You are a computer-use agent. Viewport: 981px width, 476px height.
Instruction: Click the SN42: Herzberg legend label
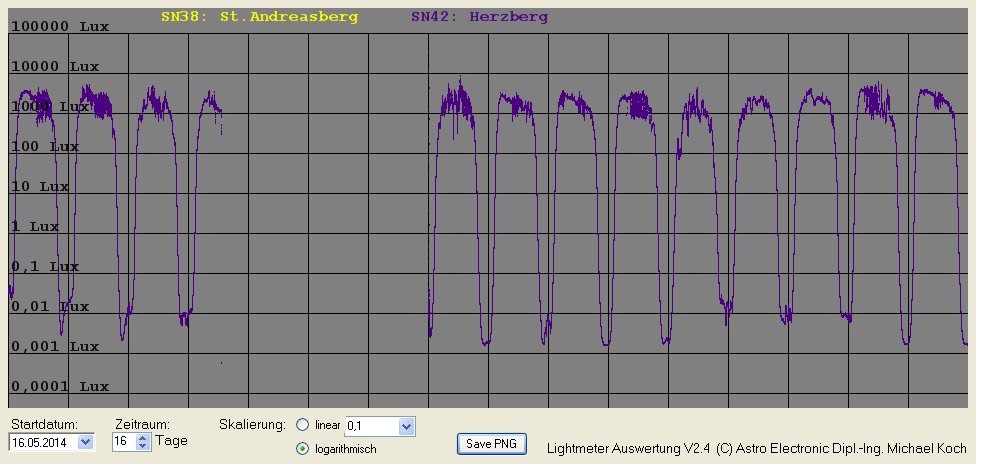point(479,17)
